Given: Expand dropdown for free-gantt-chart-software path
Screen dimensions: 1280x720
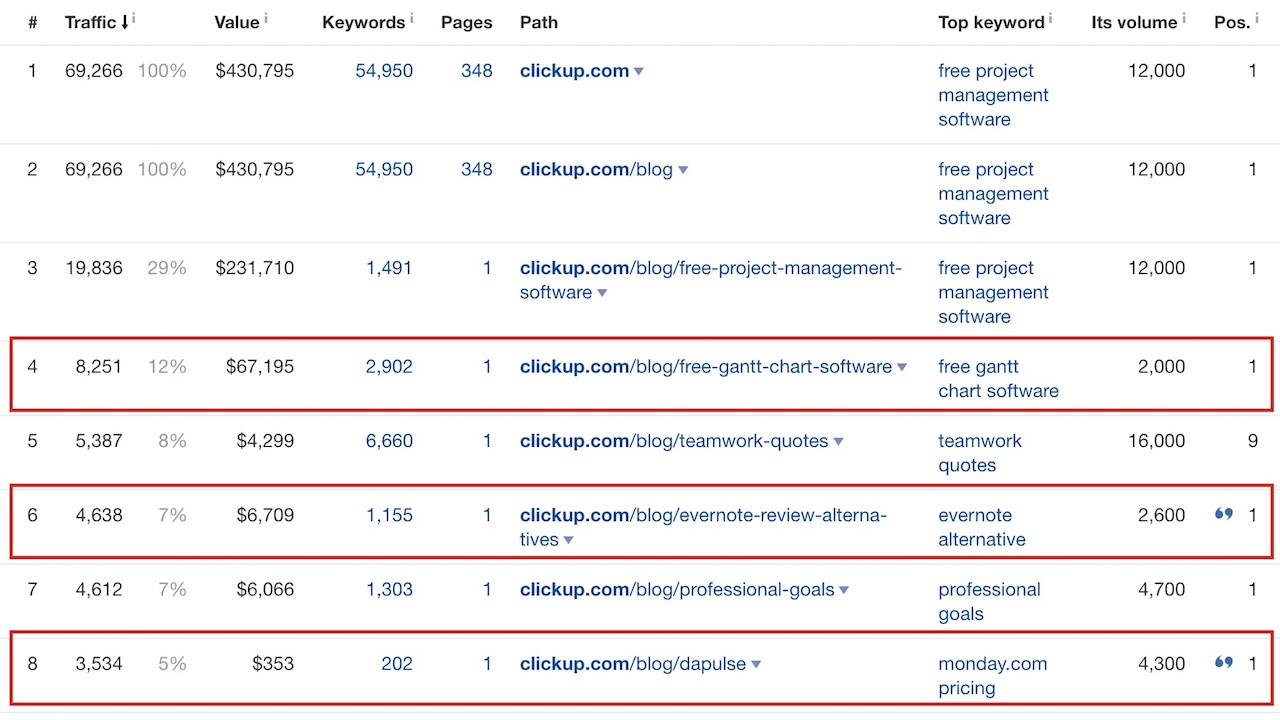Looking at the screenshot, I should (x=902, y=368).
